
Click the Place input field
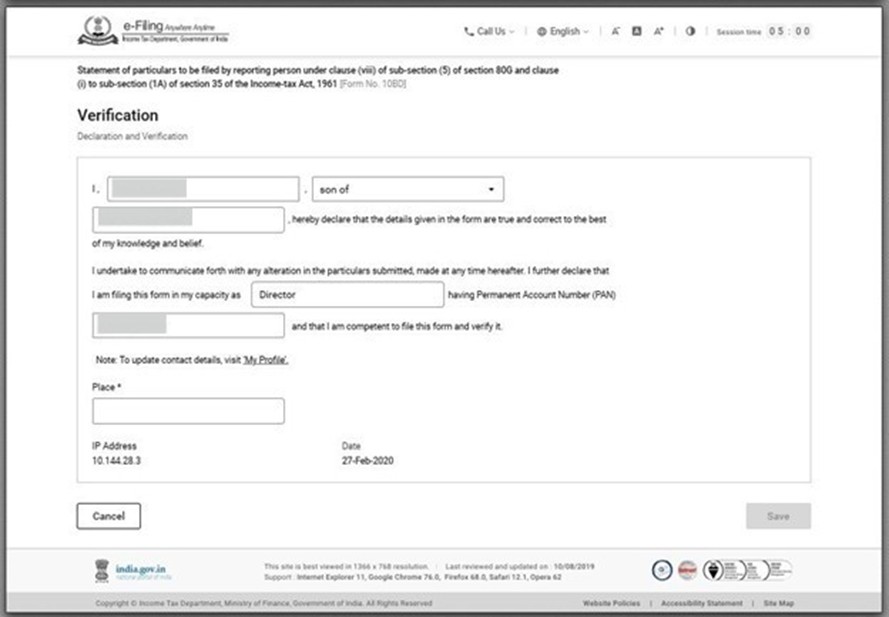click(x=187, y=410)
